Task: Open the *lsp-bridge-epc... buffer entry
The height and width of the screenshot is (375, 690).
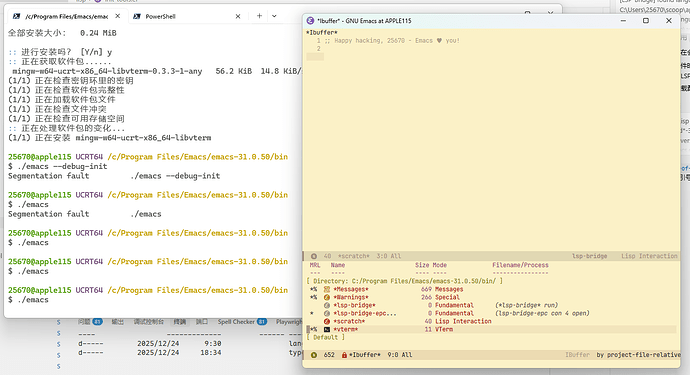Action: [x=365, y=313]
